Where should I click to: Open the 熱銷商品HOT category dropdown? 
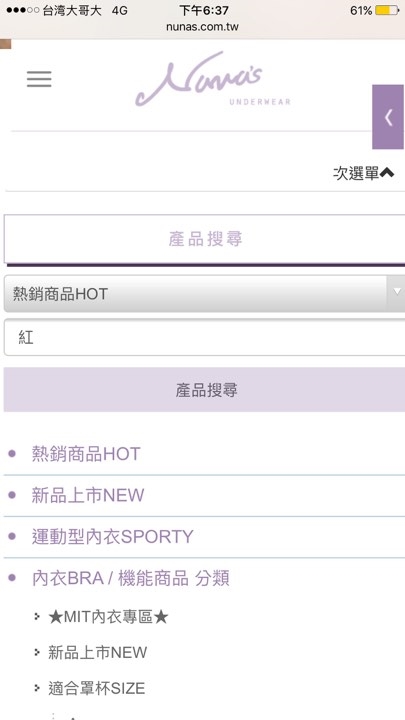pyautogui.click(x=204, y=294)
